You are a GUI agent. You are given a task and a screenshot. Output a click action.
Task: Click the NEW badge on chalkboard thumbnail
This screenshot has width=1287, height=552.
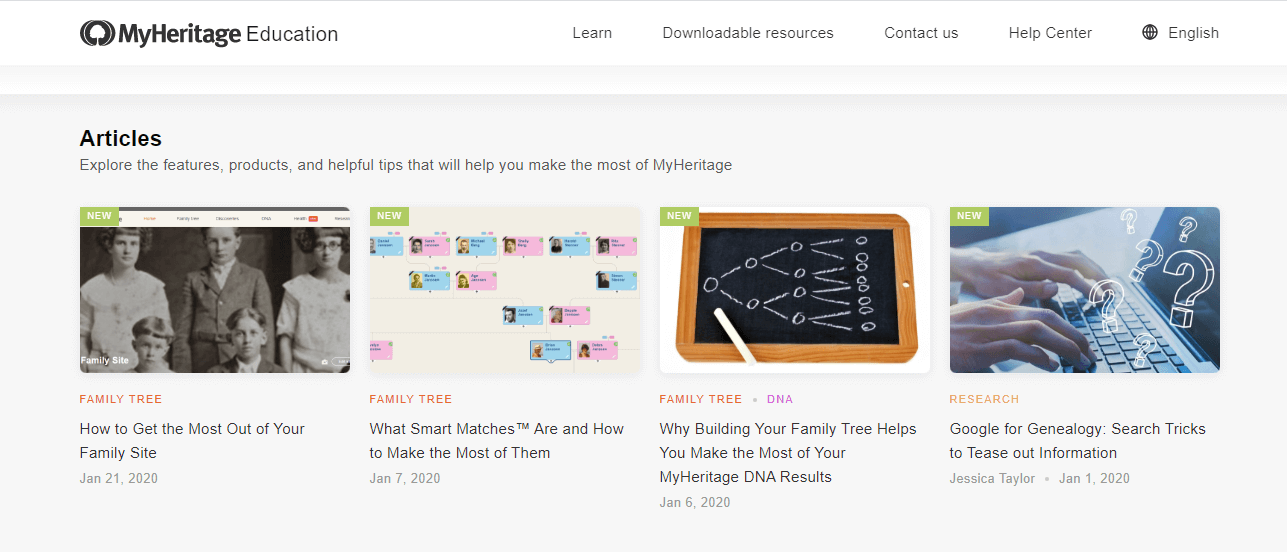[x=679, y=216]
